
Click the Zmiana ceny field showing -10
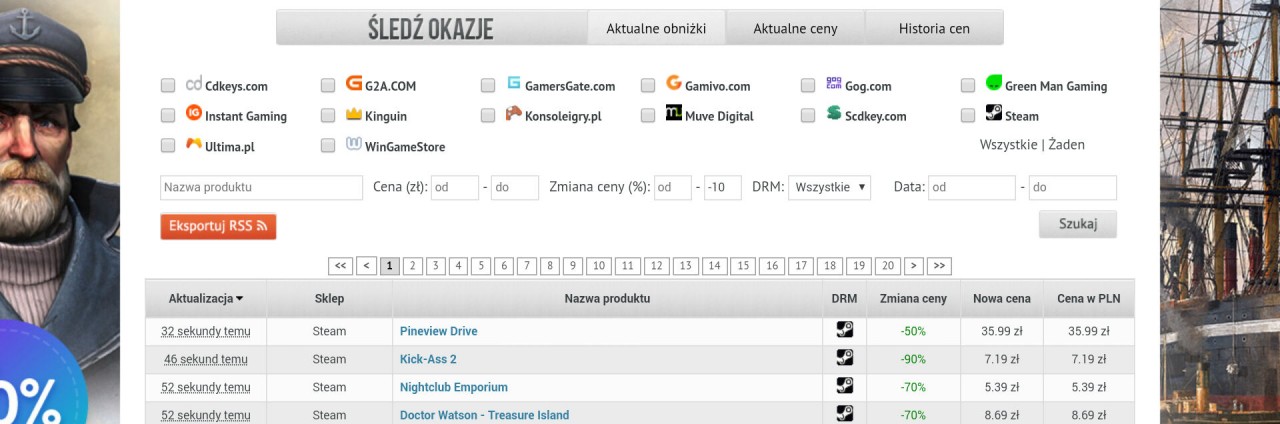click(x=723, y=187)
